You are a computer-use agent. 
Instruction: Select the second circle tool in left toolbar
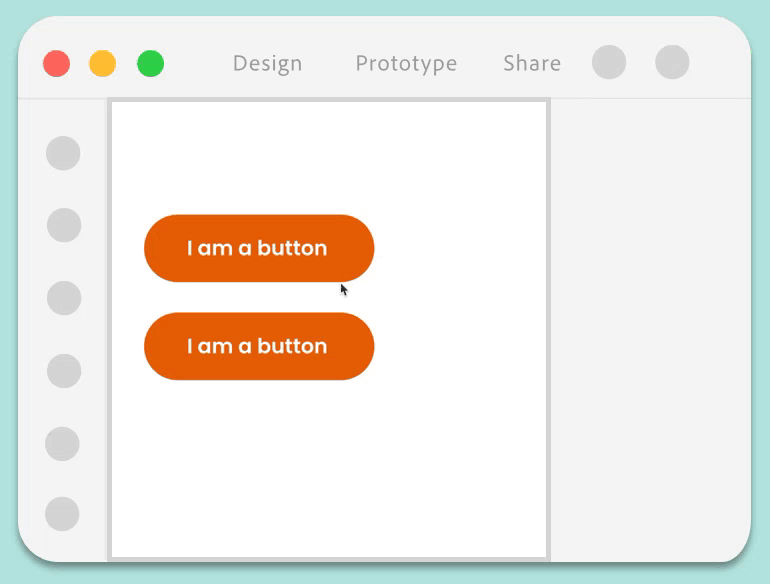(x=64, y=225)
